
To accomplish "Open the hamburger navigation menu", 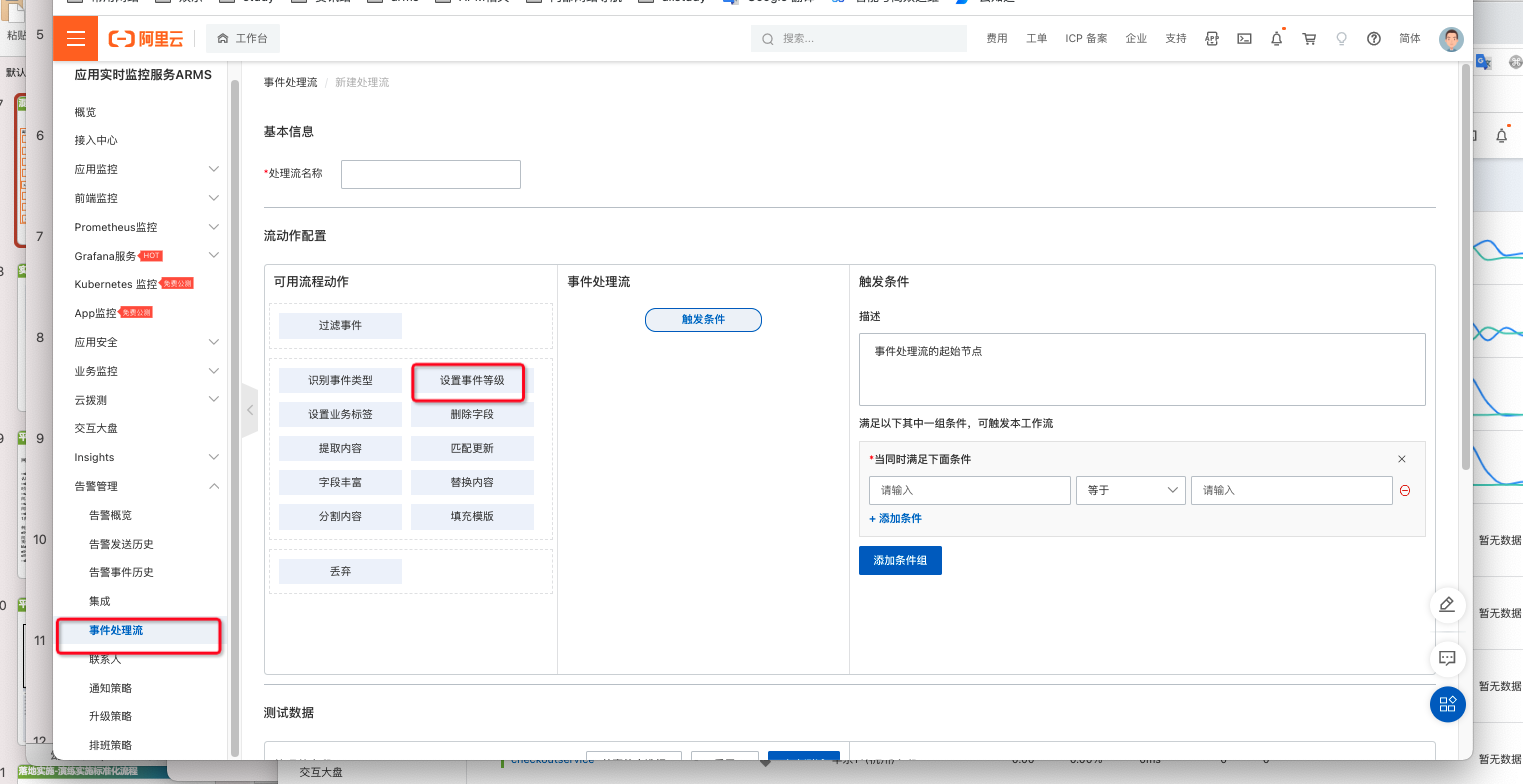I will 76,38.
